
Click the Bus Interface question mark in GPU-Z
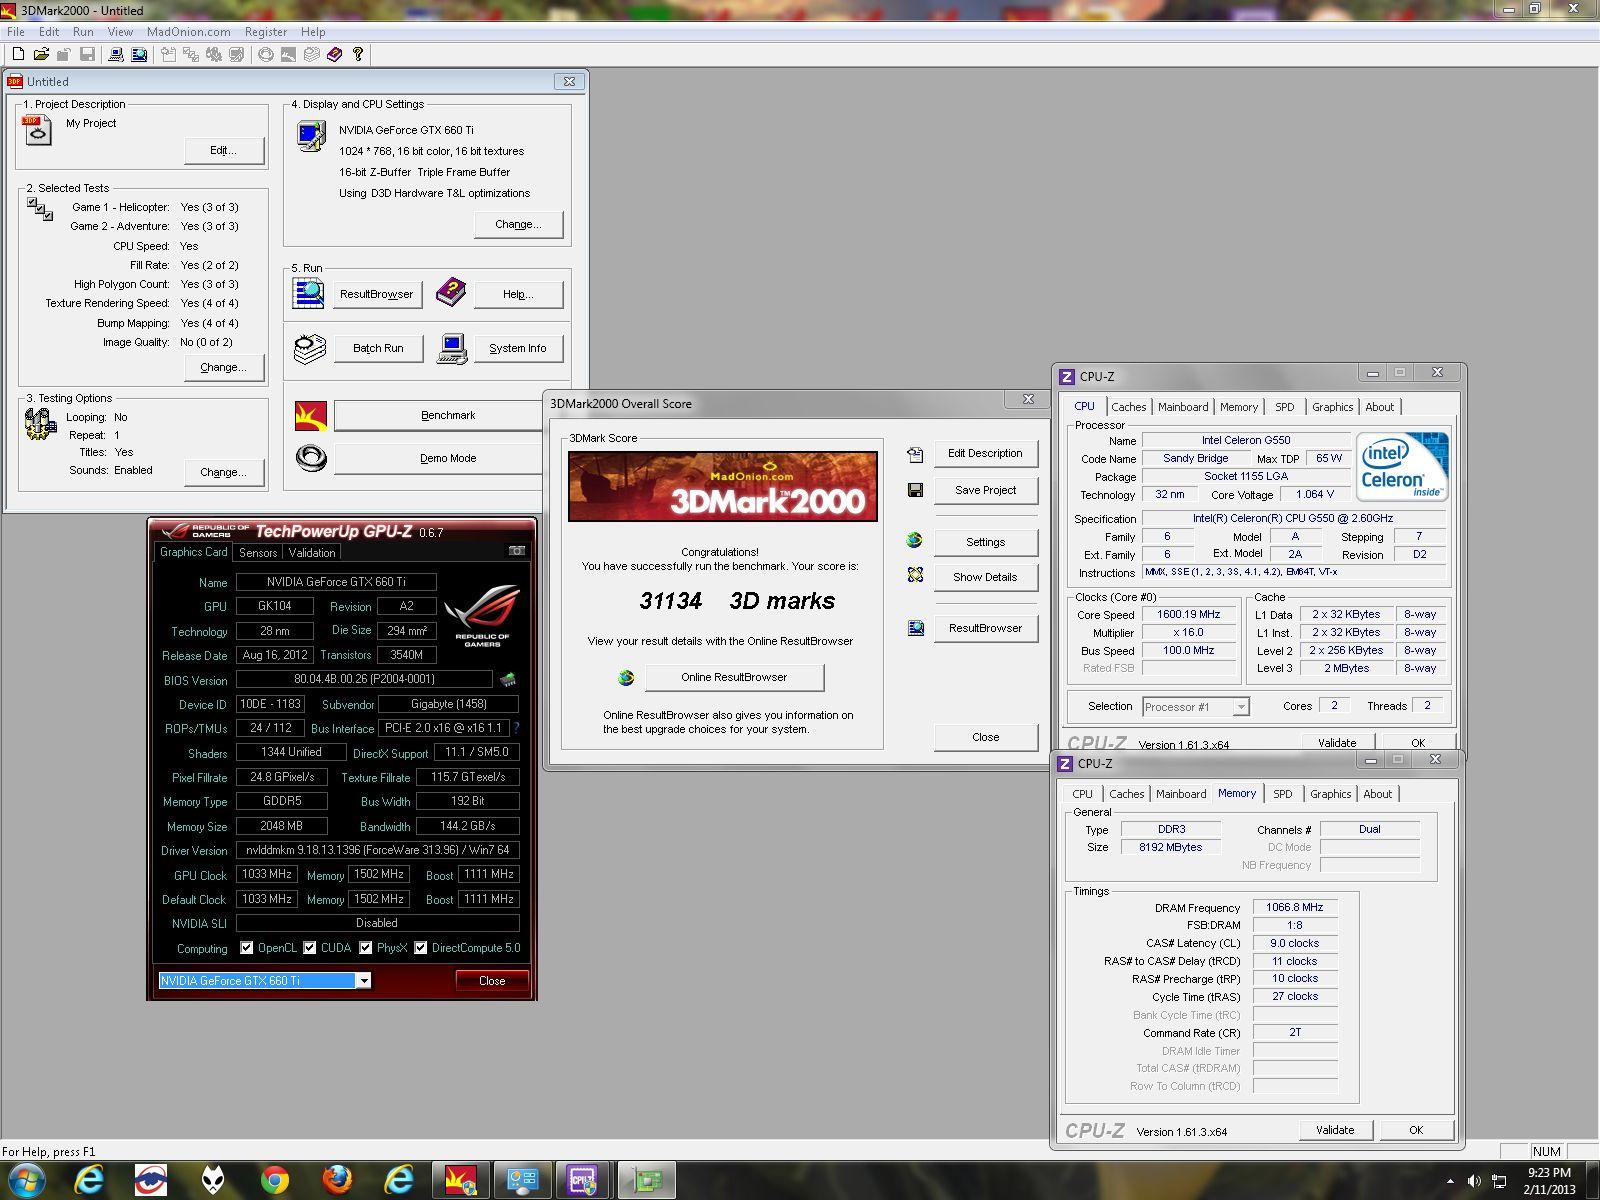516,729
